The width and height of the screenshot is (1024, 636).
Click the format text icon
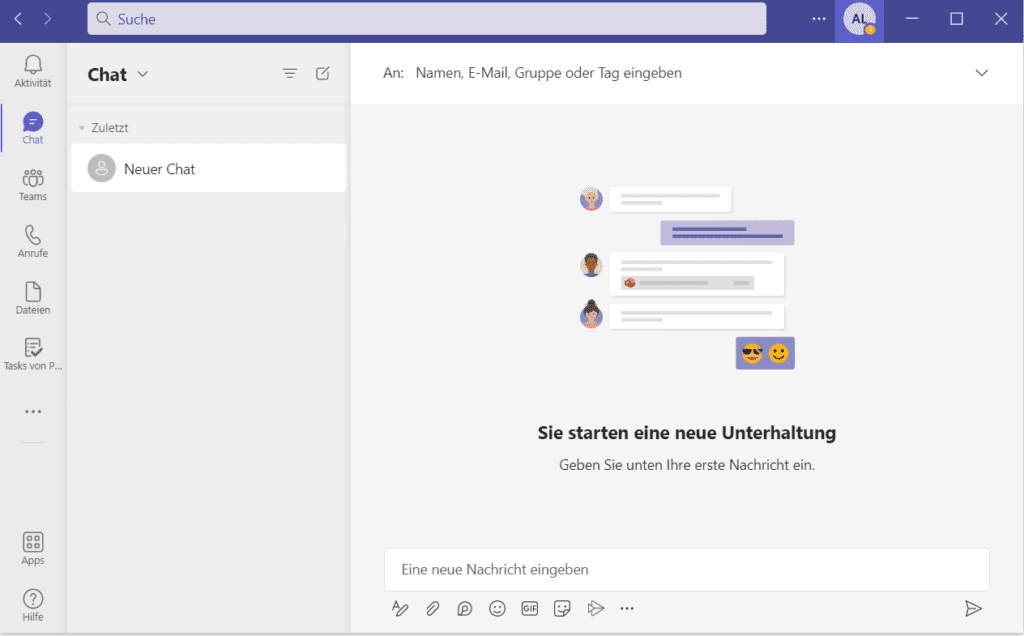coord(400,608)
